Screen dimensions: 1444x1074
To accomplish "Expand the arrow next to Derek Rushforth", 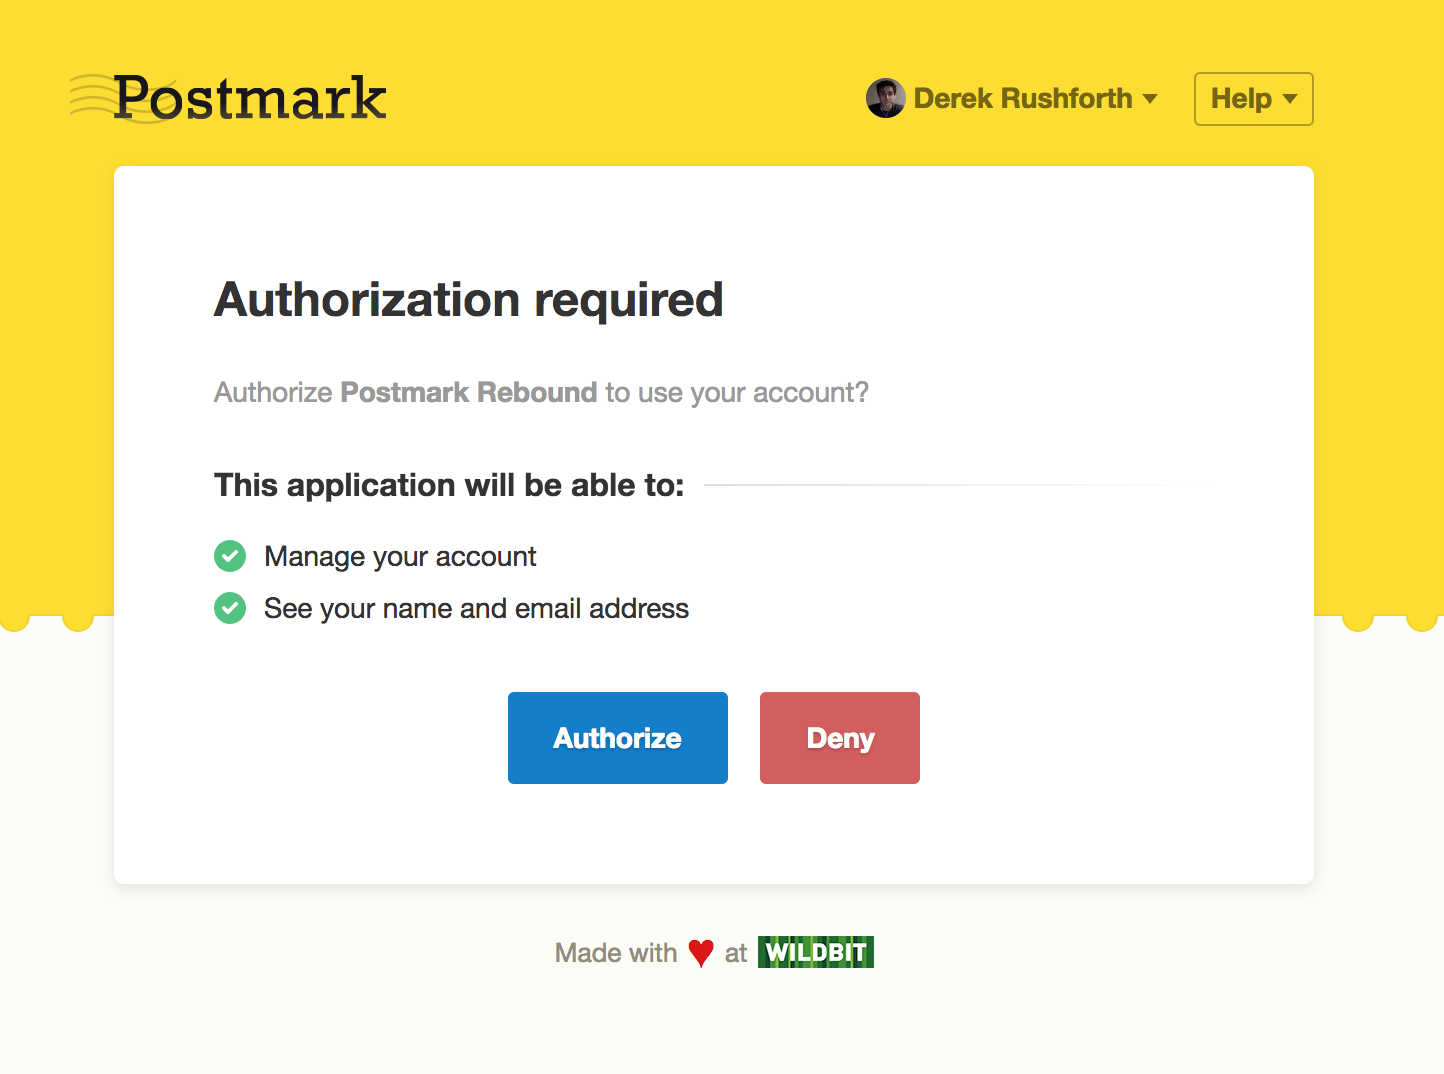I will [x=1150, y=99].
